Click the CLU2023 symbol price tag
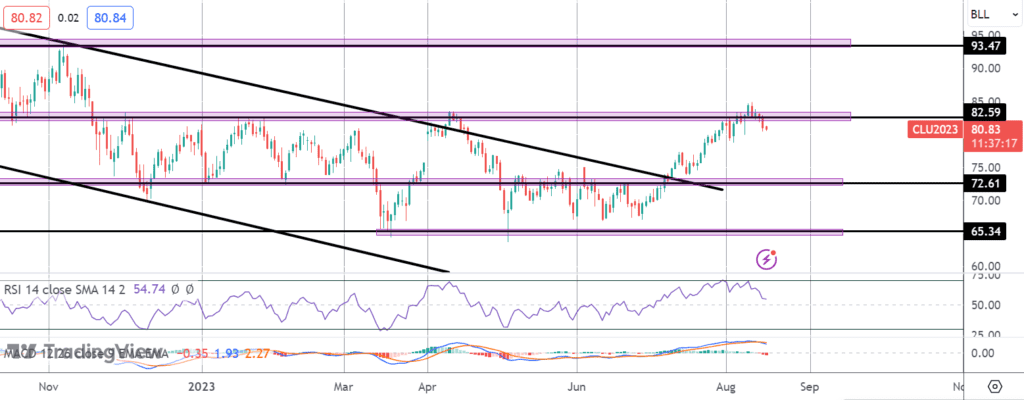The image size is (1024, 400). [937, 129]
